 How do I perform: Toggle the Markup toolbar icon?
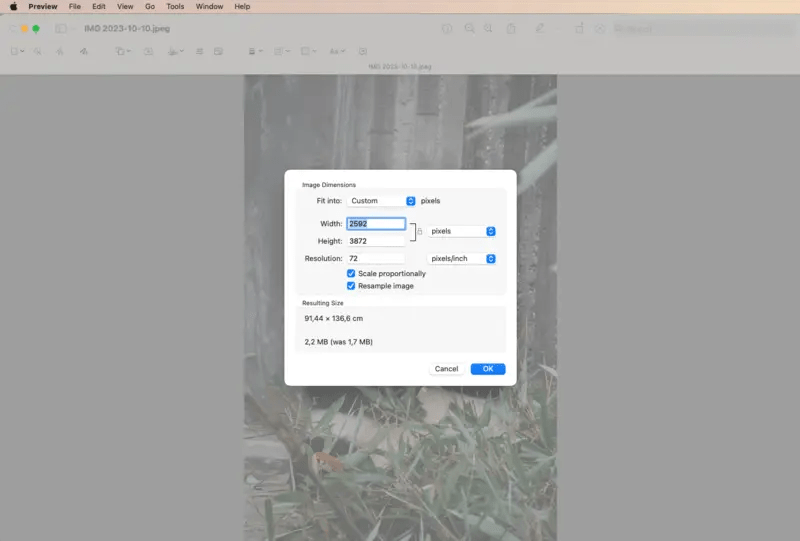coord(600,29)
